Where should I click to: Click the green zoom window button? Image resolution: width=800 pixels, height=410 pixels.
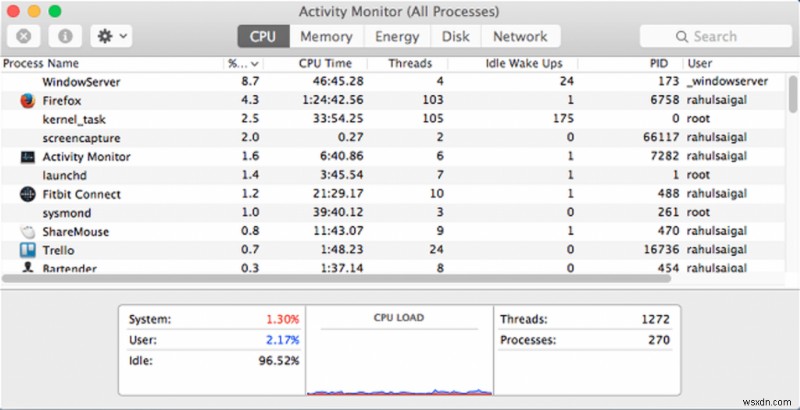click(x=54, y=11)
